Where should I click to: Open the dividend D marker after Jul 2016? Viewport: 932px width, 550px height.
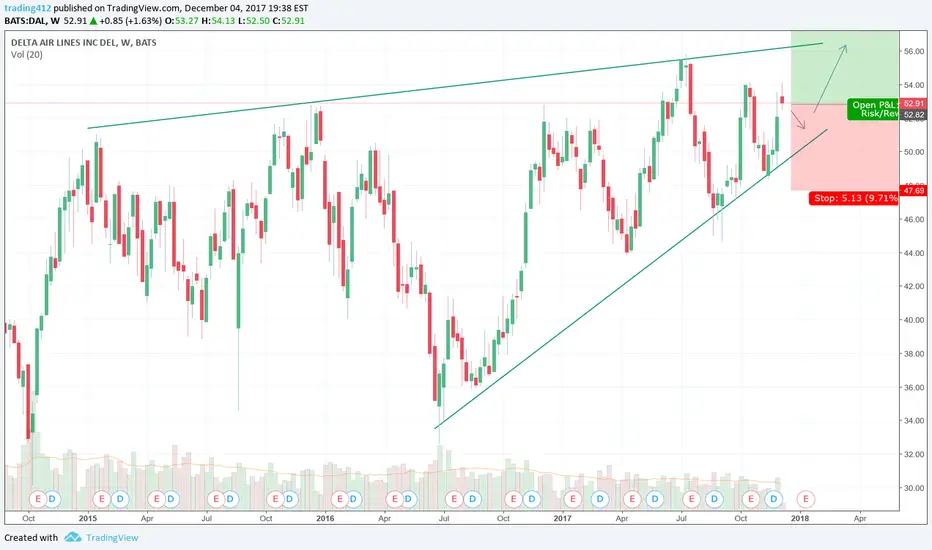pos(473,499)
